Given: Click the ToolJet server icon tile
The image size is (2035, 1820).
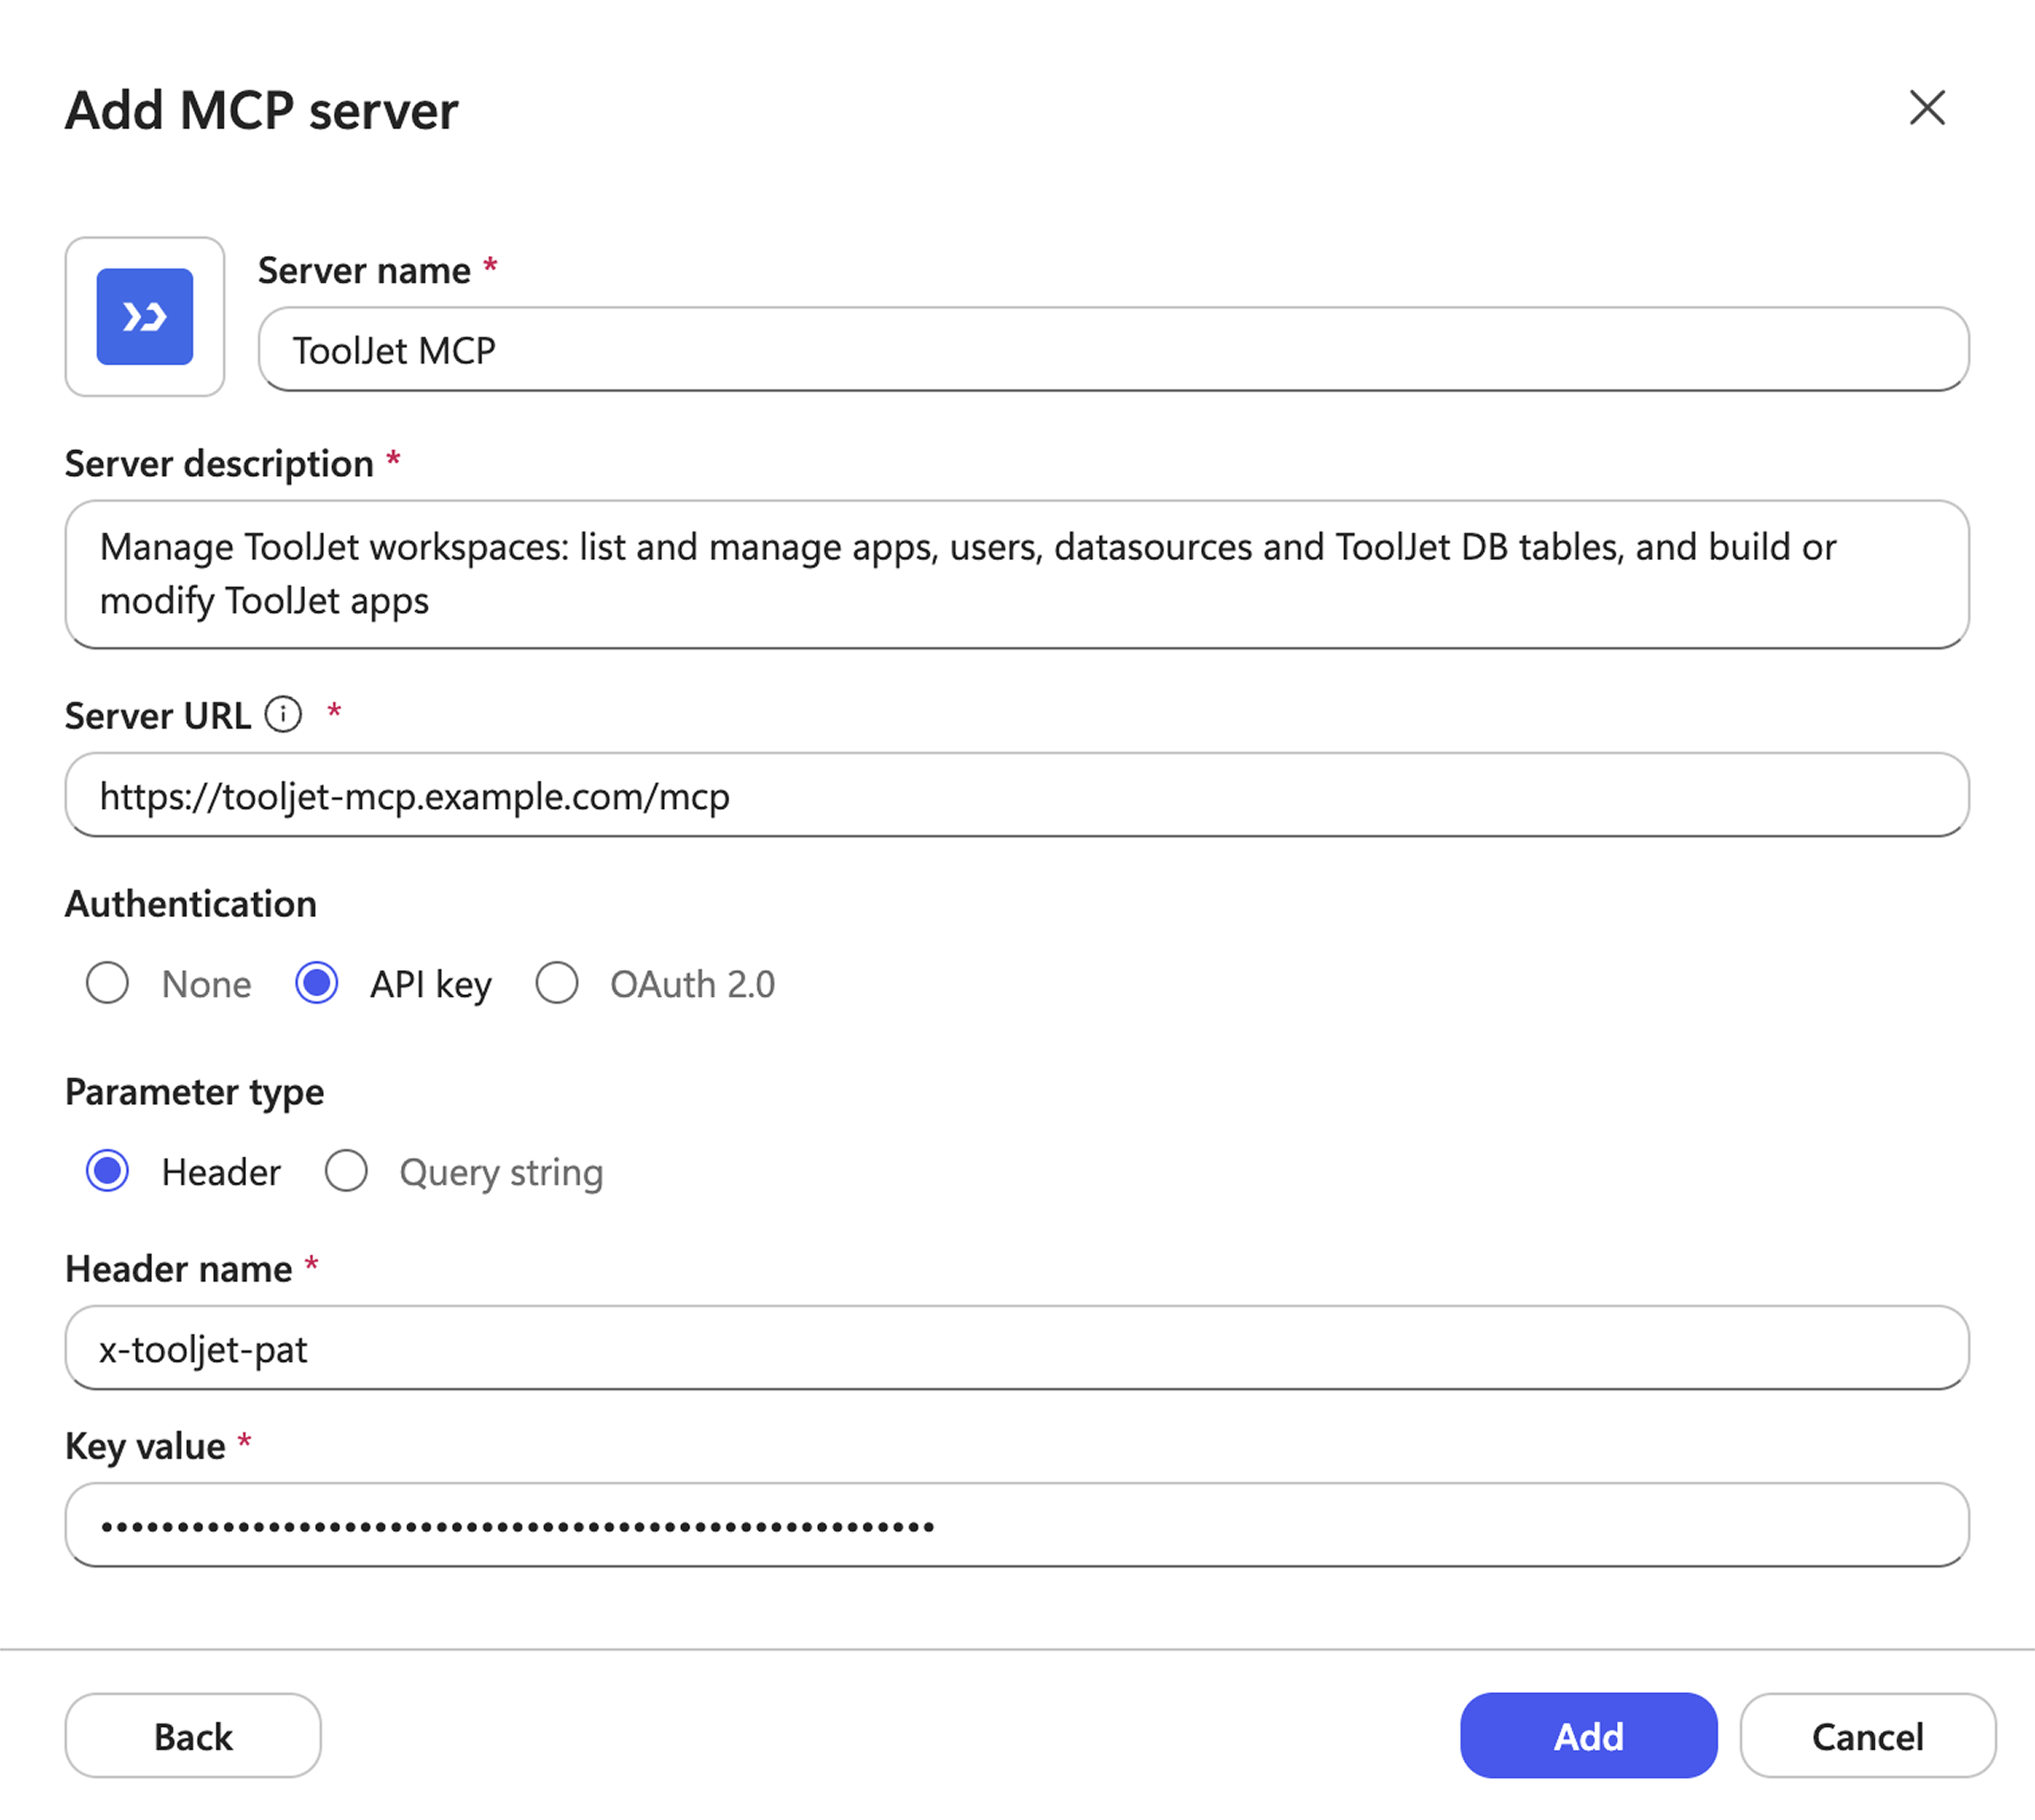Looking at the screenshot, I should tap(145, 317).
